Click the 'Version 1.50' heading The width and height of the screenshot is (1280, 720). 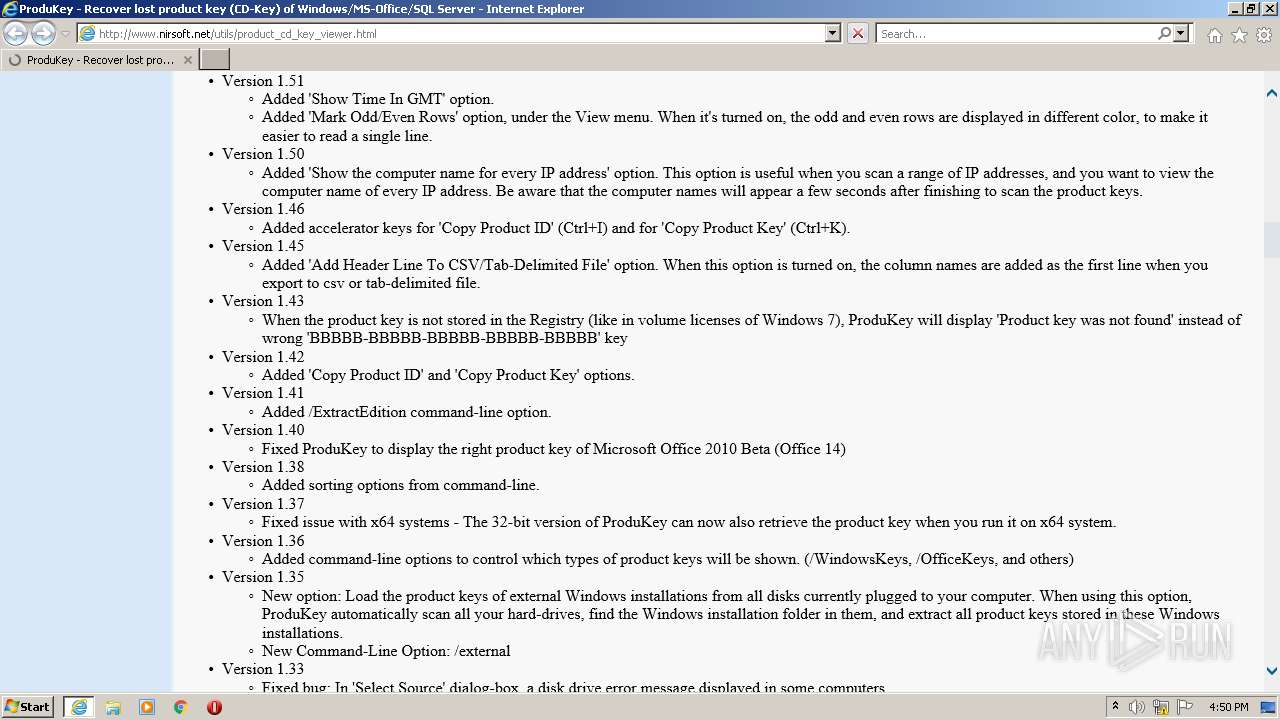[263, 154]
